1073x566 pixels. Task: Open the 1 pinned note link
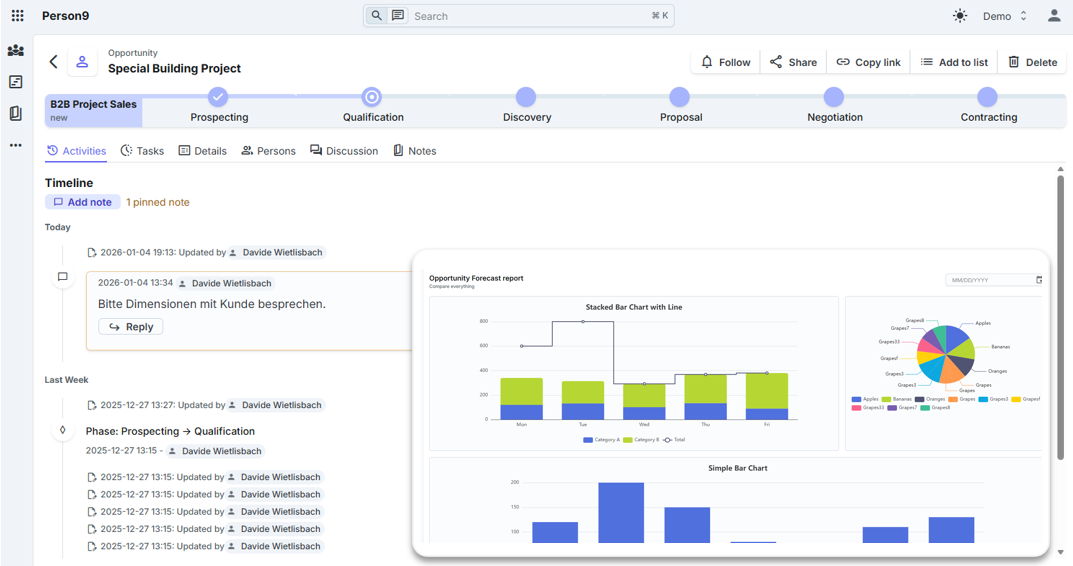(157, 202)
